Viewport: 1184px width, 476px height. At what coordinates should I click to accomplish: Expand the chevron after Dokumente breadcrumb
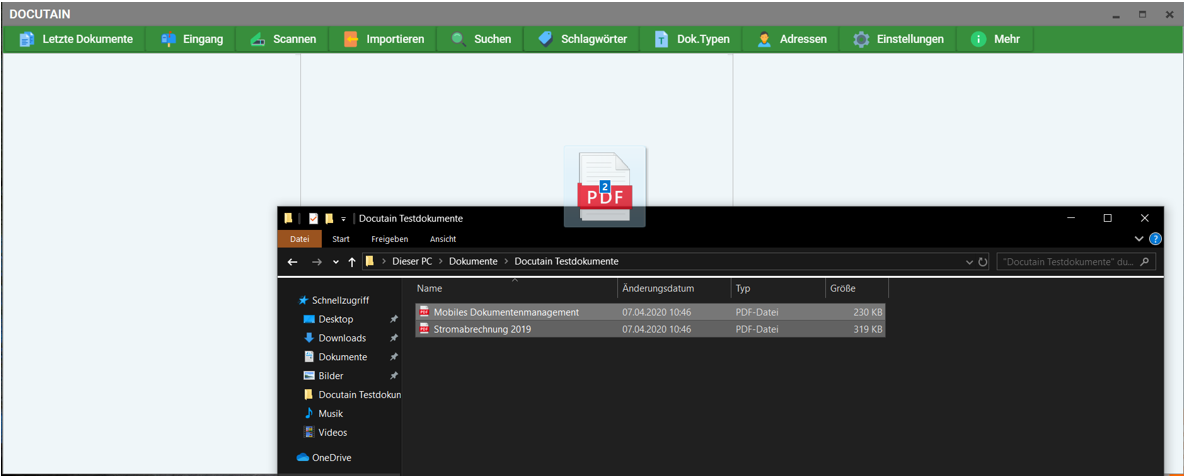(x=506, y=261)
